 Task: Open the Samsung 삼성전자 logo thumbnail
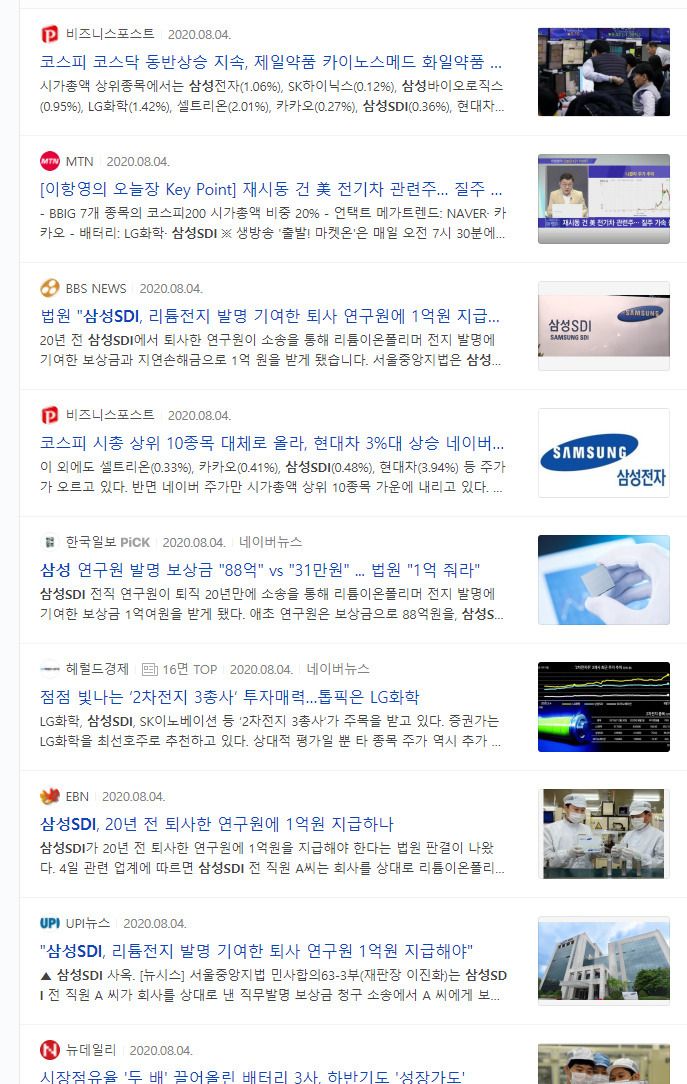click(x=603, y=454)
